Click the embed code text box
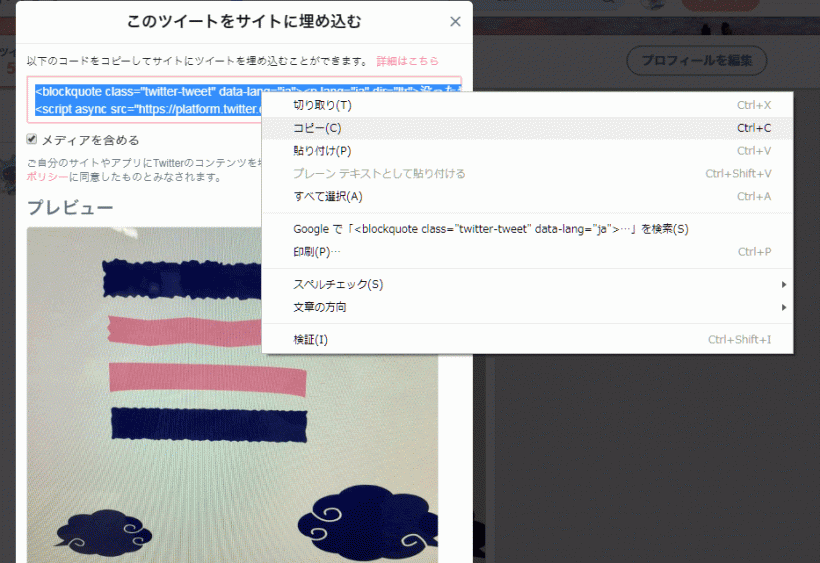820x563 pixels. tap(140, 97)
